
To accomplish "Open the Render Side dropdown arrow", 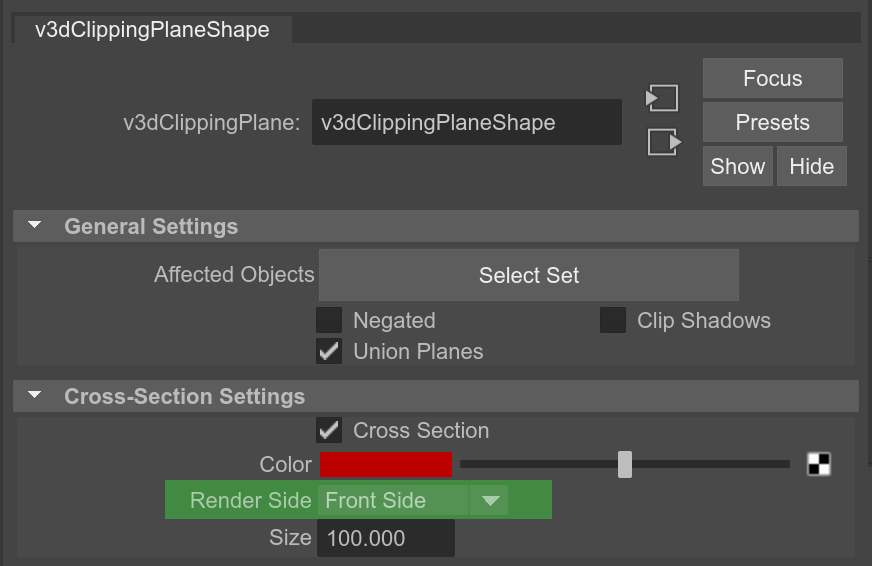I will 489,500.
